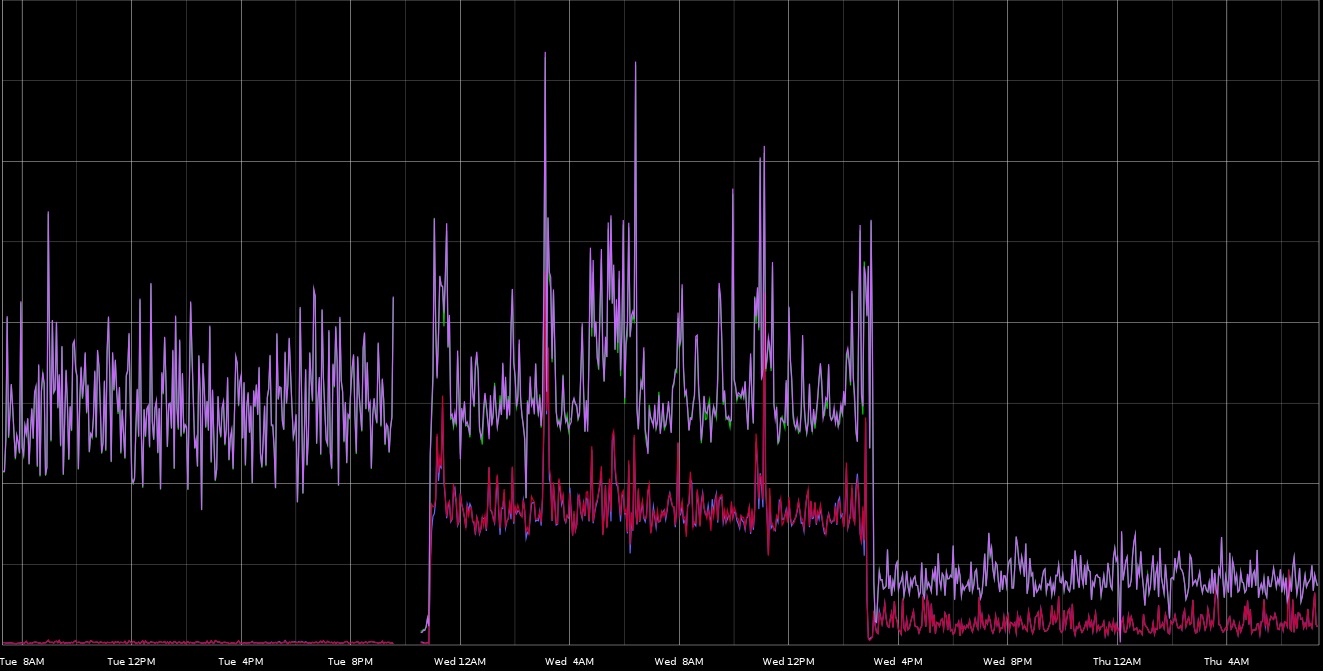Screen dimensions: 1323x671
Task: Click the 'Wed 8PM' time axis label
Action: click(1007, 662)
